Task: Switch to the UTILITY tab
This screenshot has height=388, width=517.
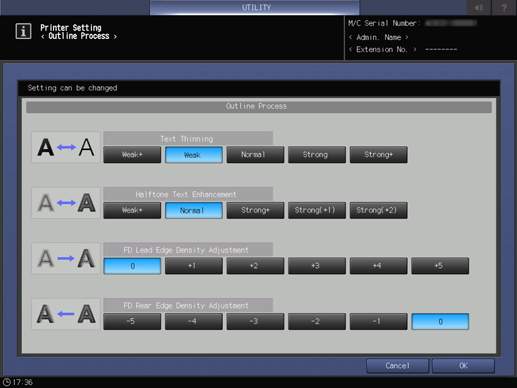Action: point(255,7)
